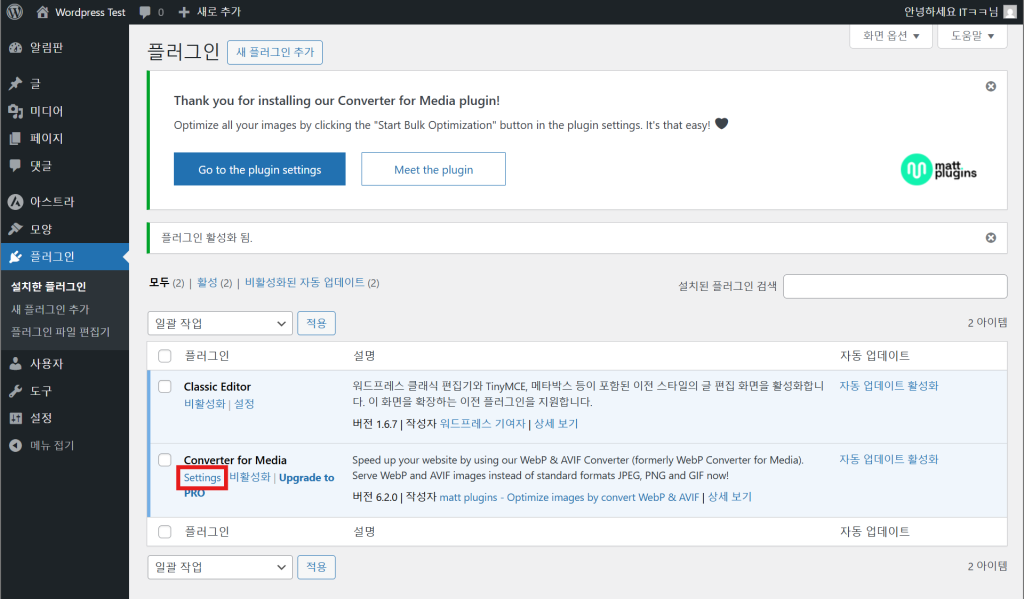Check the Classic Editor plugin checkbox
Image resolution: width=1024 pixels, height=599 pixels.
[x=165, y=387]
